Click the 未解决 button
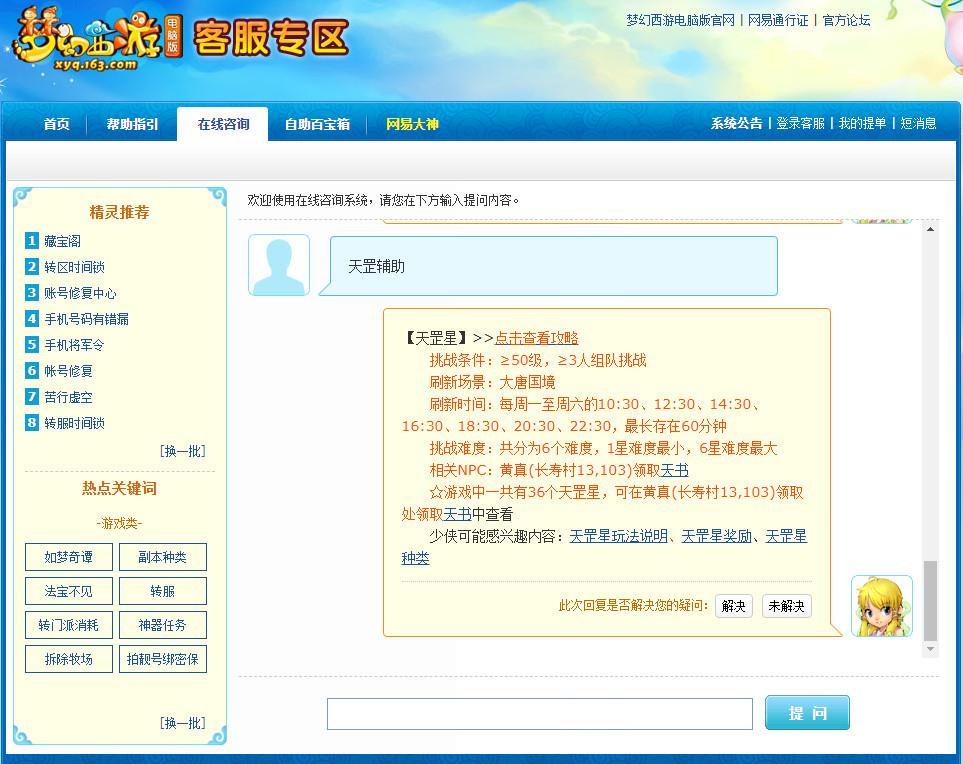Viewport: 963px width, 764px height. (x=785, y=606)
